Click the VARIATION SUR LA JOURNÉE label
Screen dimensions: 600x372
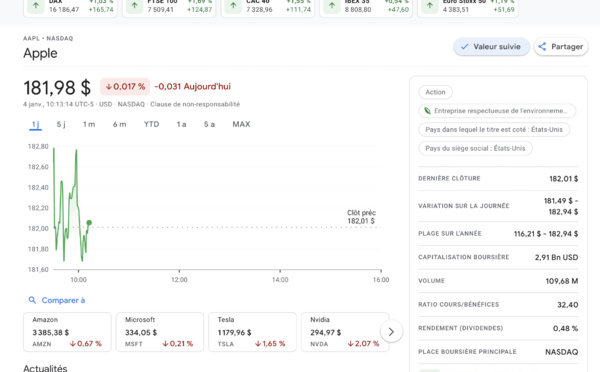click(464, 206)
